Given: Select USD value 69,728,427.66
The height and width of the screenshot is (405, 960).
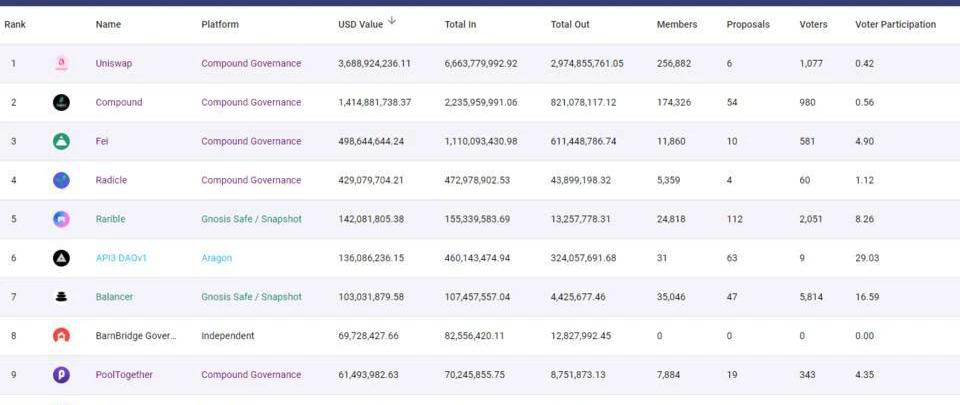Looking at the screenshot, I should pos(369,336).
